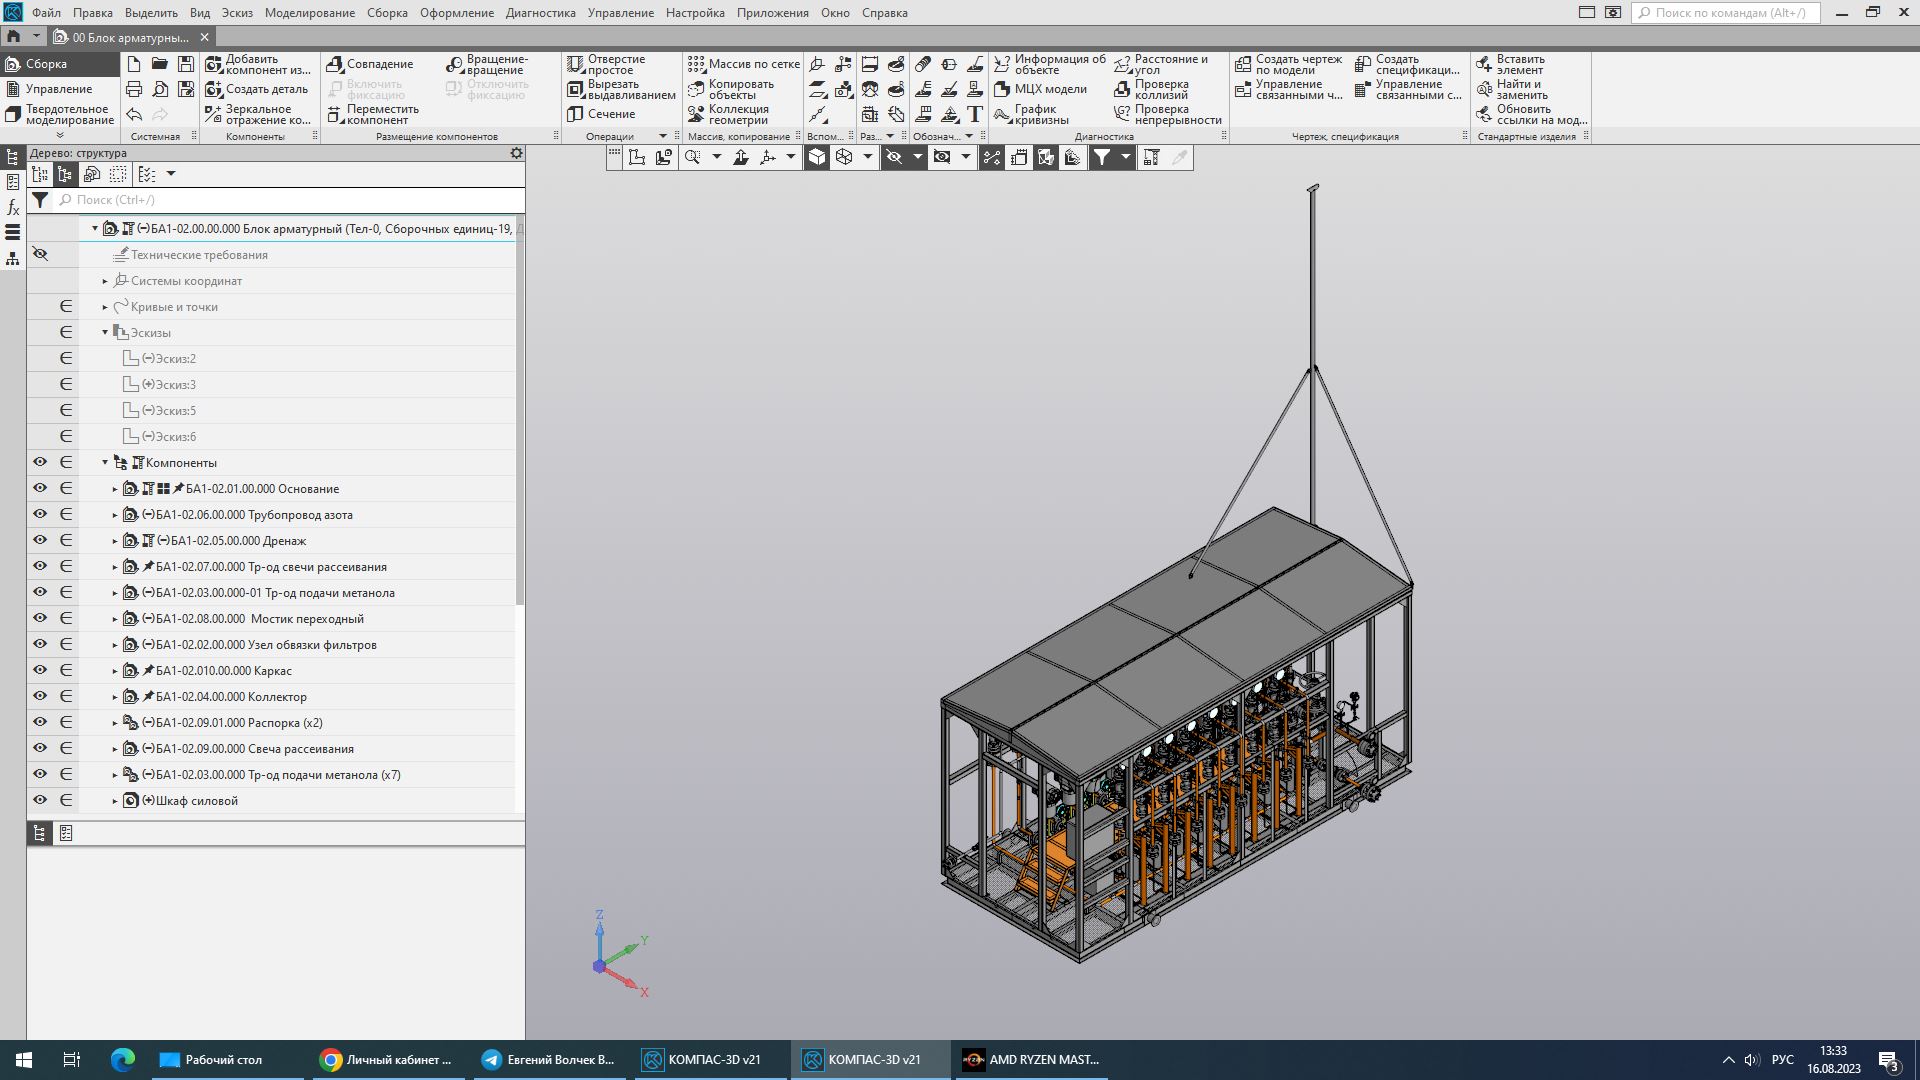This screenshot has height=1080, width=1920.
Task: Click tree panel settings gear icon
Action: (x=516, y=153)
